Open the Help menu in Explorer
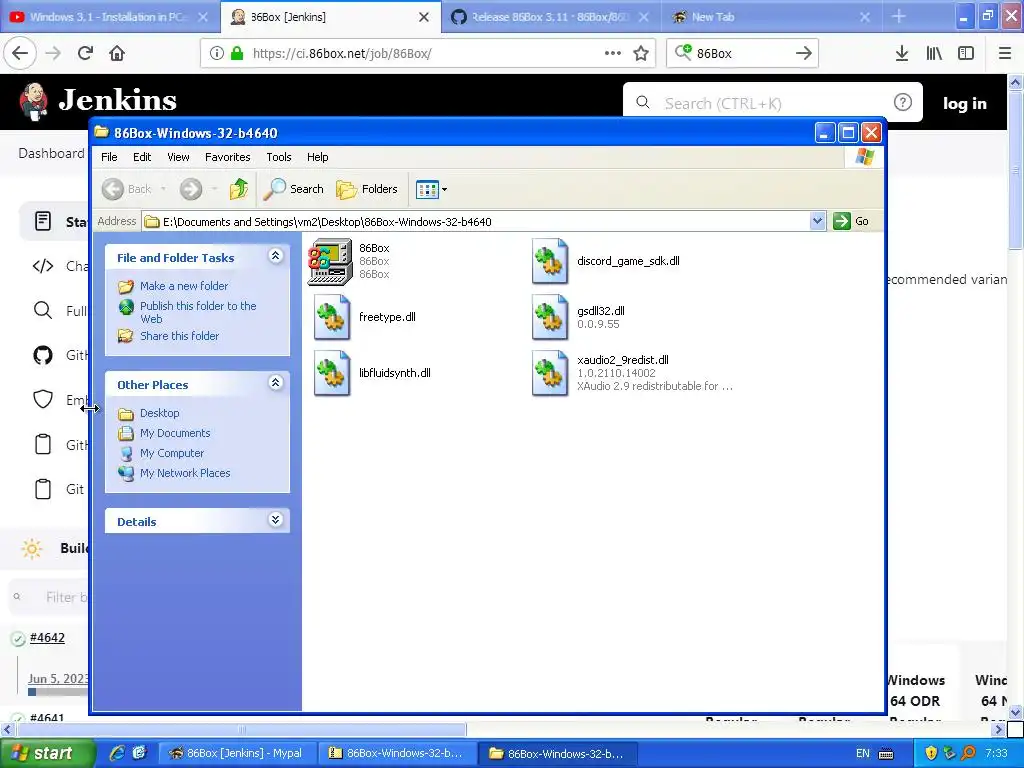 coord(317,157)
